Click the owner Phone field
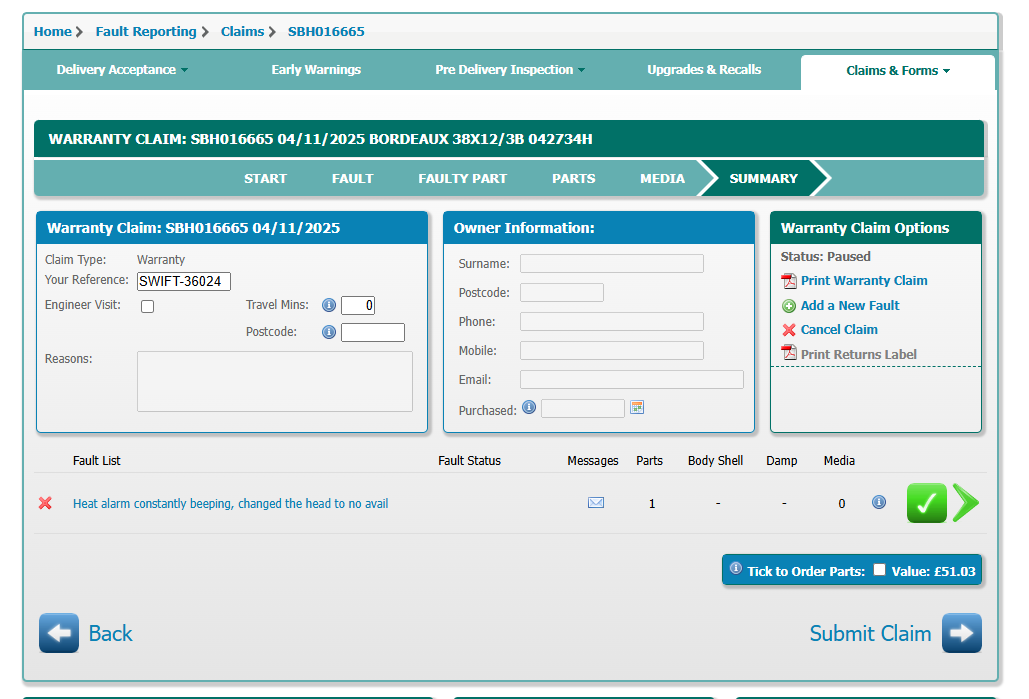The width and height of the screenshot is (1029, 699). [612, 322]
